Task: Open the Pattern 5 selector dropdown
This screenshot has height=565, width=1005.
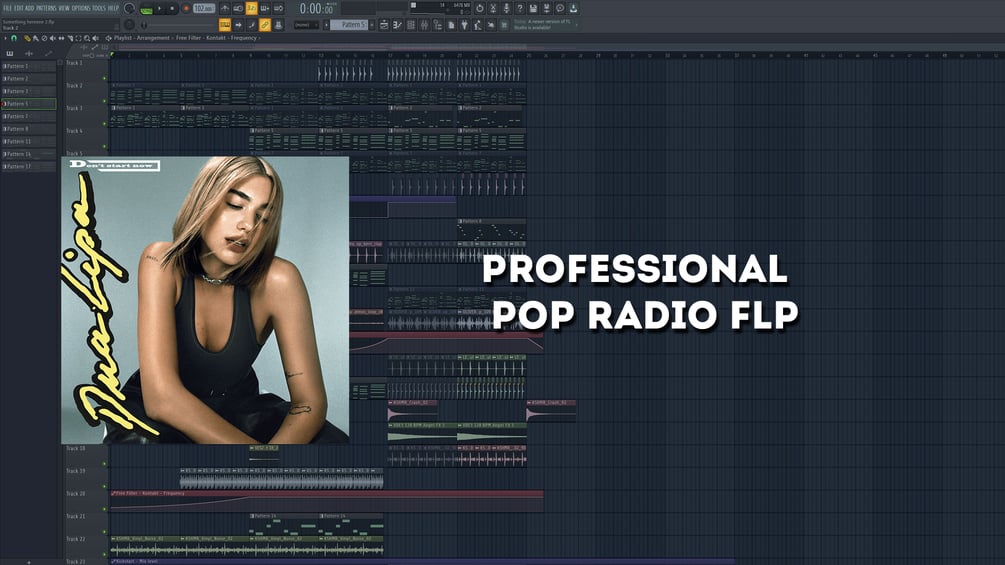Action: tap(349, 25)
